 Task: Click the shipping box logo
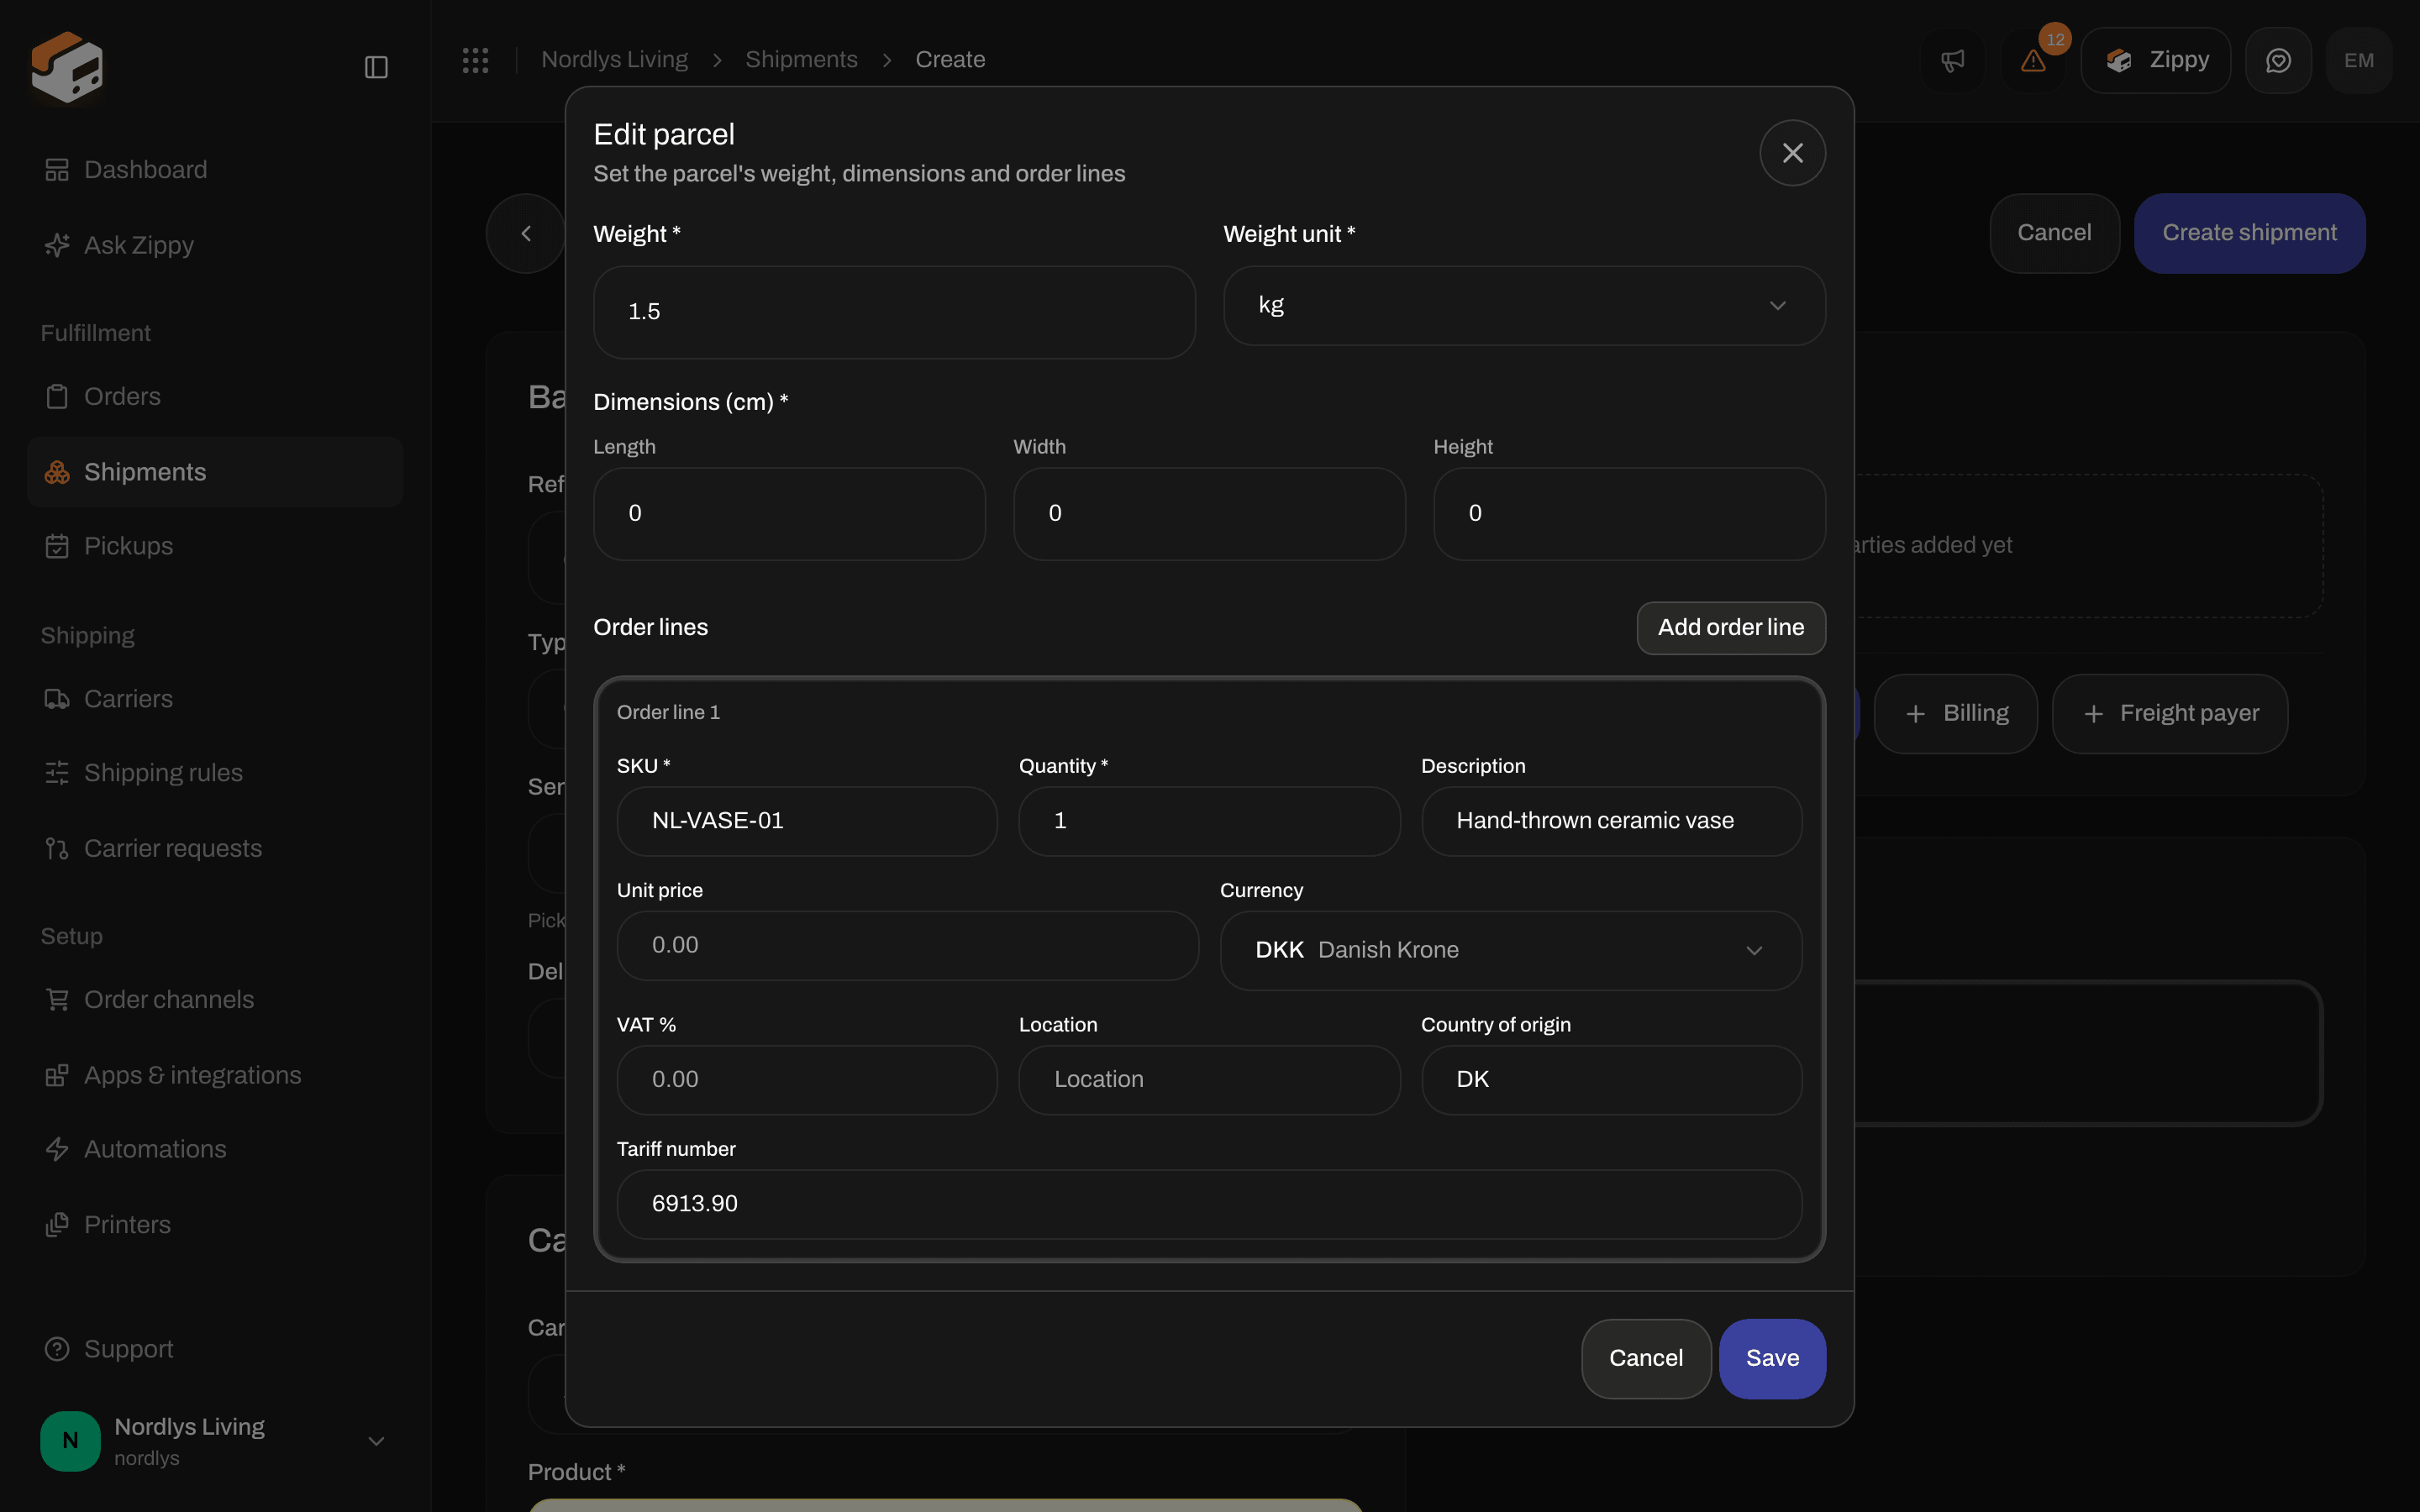[x=67, y=67]
